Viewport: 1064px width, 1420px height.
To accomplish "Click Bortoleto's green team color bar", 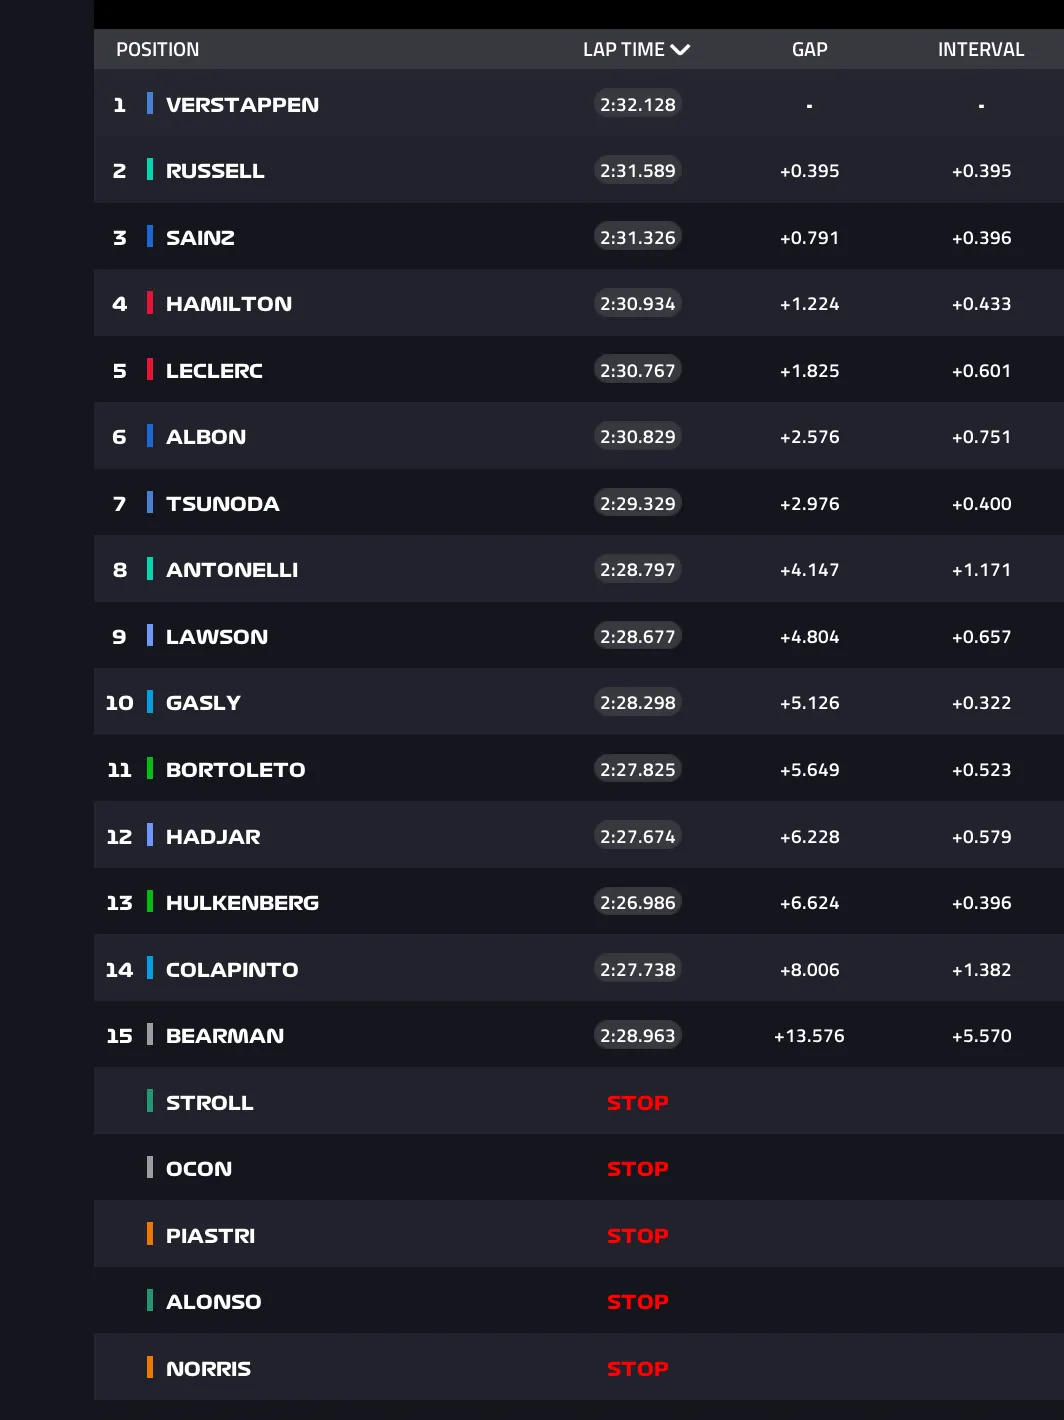I will click(150, 768).
